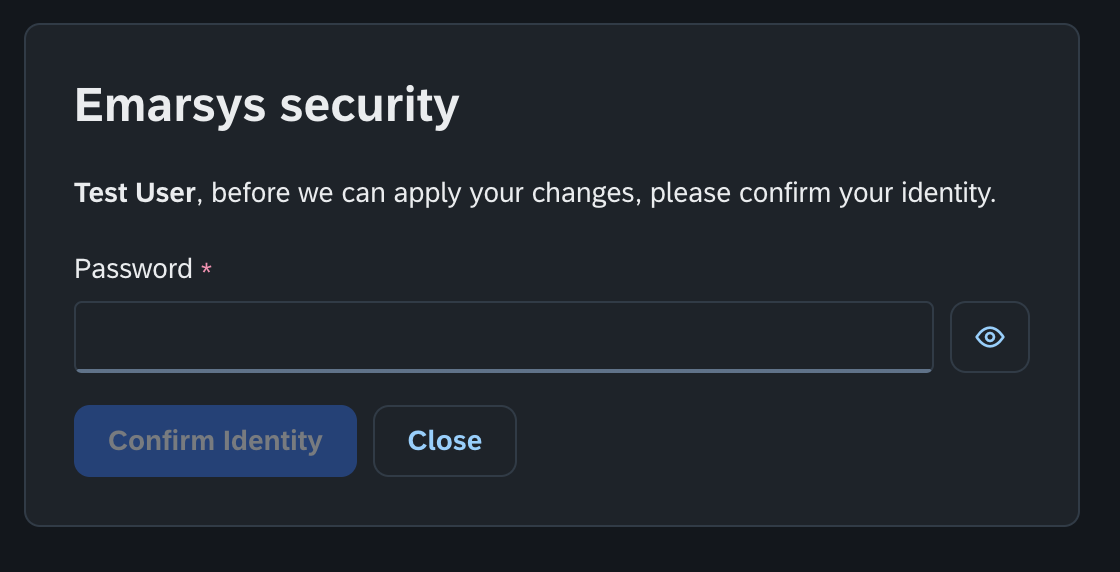This screenshot has width=1120, height=572.
Task: Click the word Emarsys in dialog header
Action: tap(170, 105)
